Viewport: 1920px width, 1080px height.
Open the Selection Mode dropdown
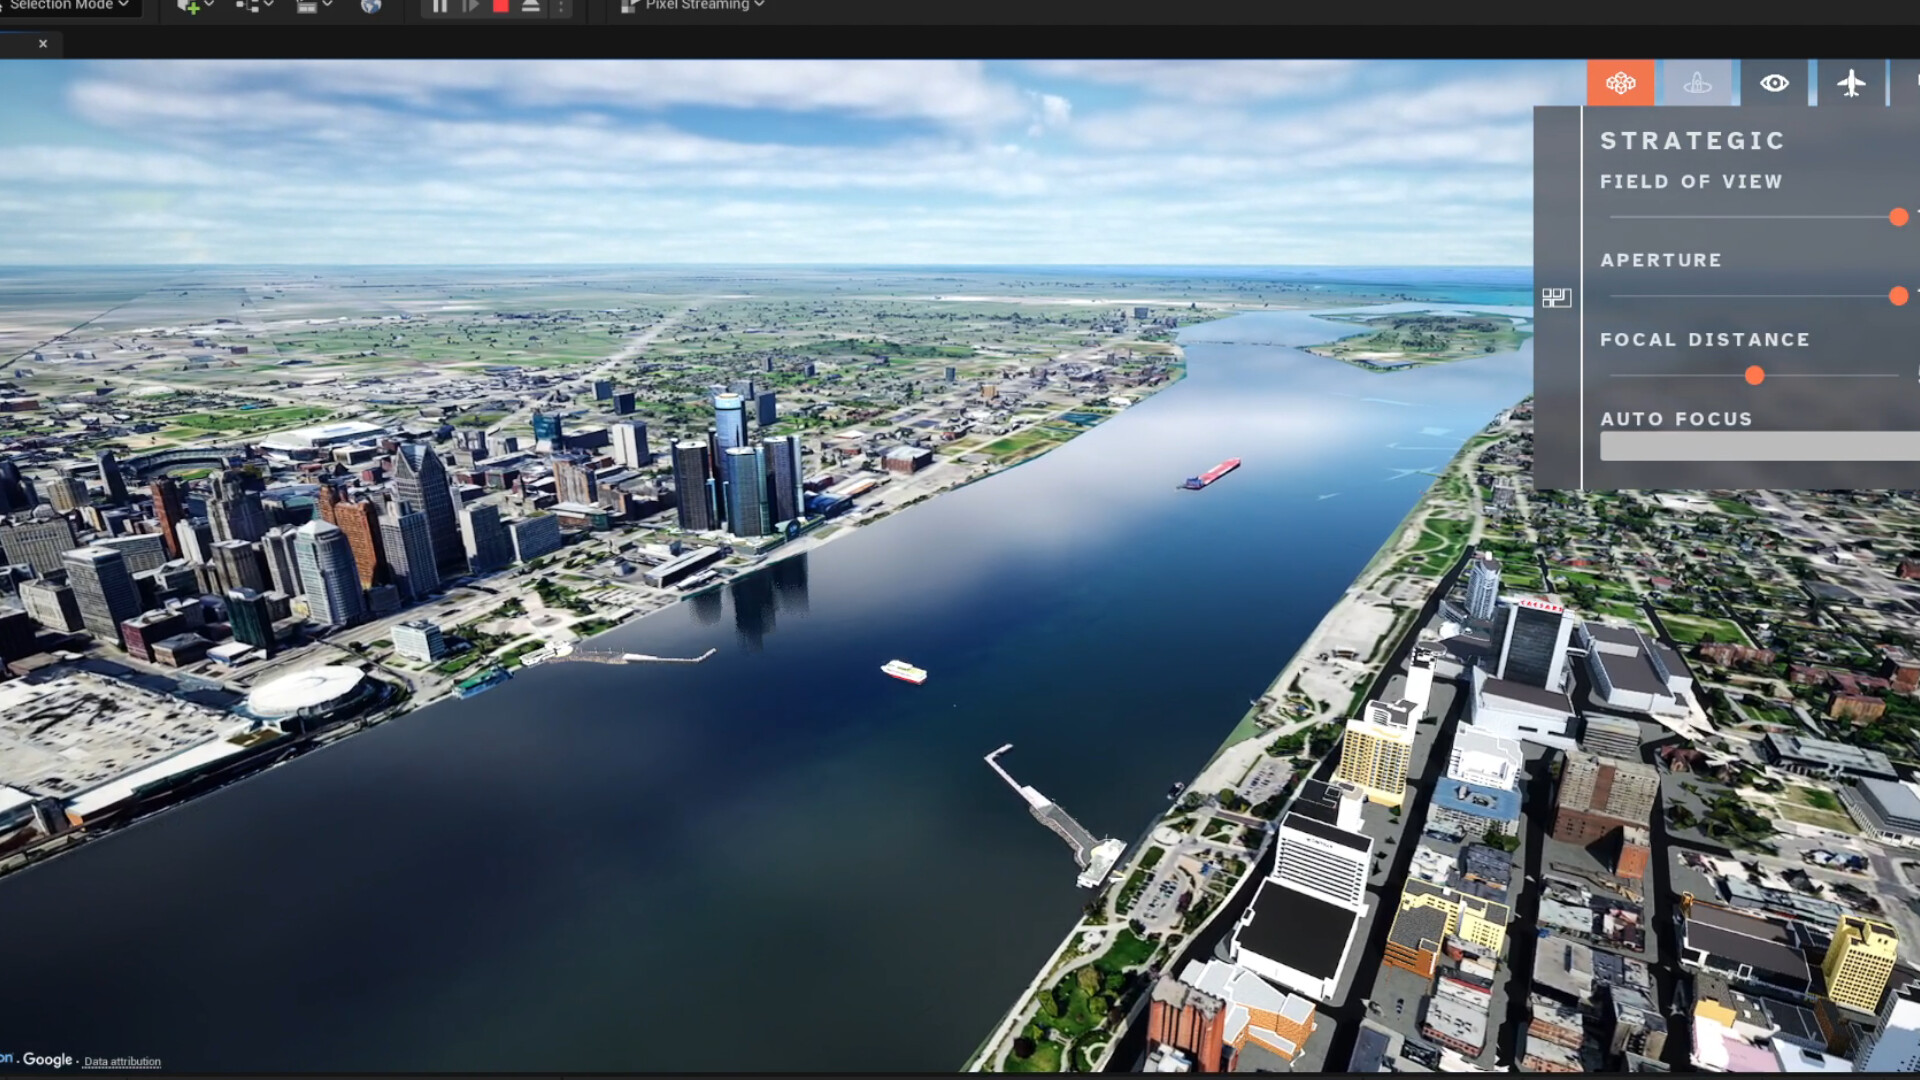pos(65,5)
